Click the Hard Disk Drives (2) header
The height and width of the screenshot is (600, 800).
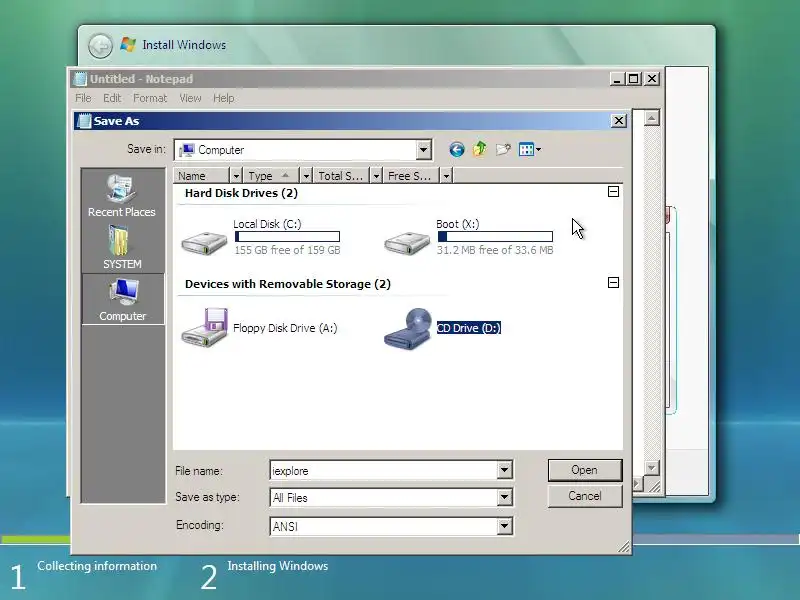click(x=241, y=193)
